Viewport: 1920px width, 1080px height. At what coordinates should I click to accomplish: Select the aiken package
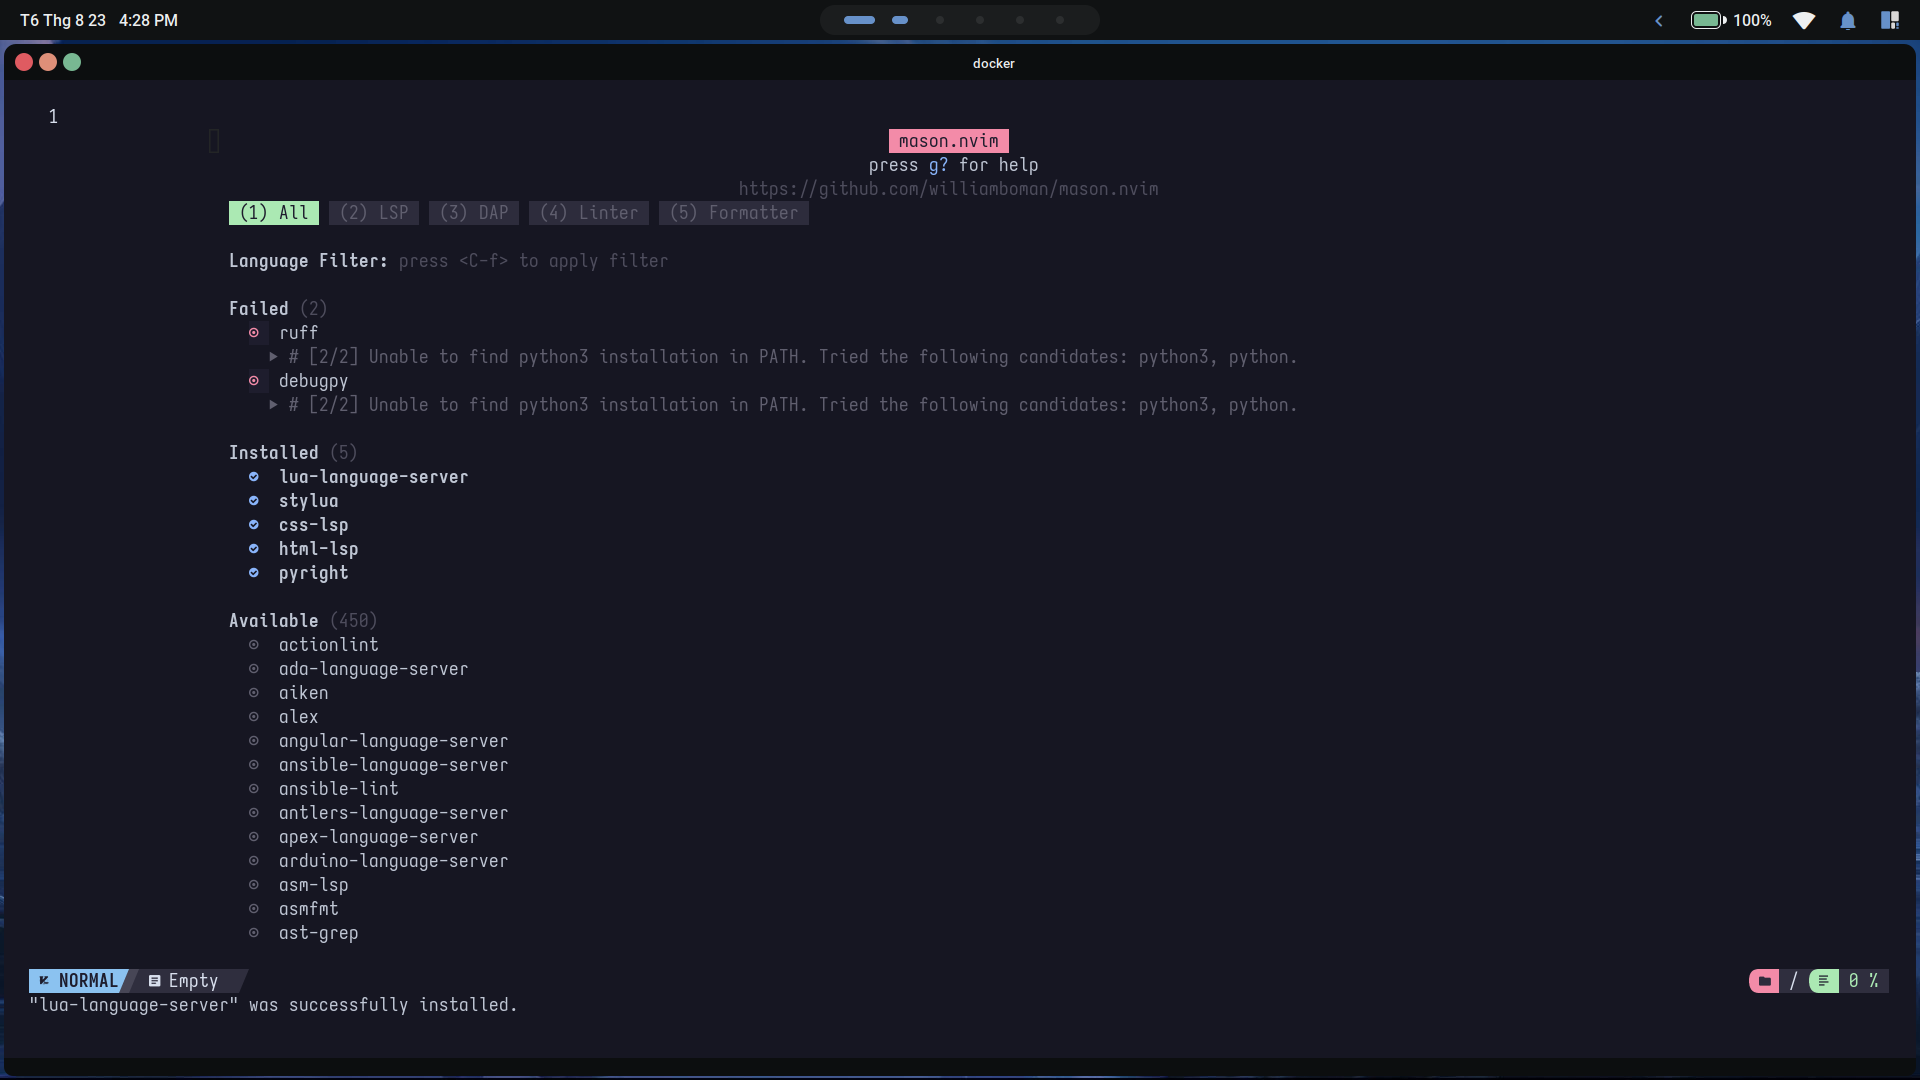click(x=303, y=693)
